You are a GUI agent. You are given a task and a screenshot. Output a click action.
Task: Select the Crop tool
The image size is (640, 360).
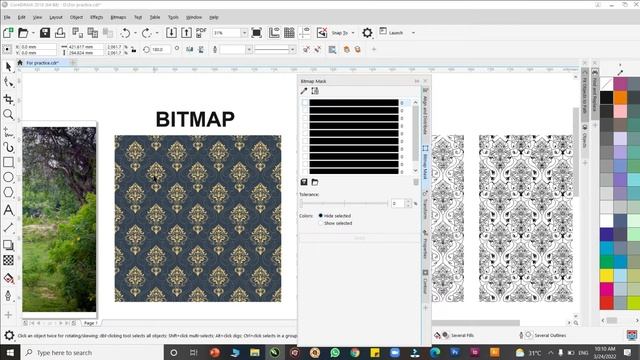[8, 99]
